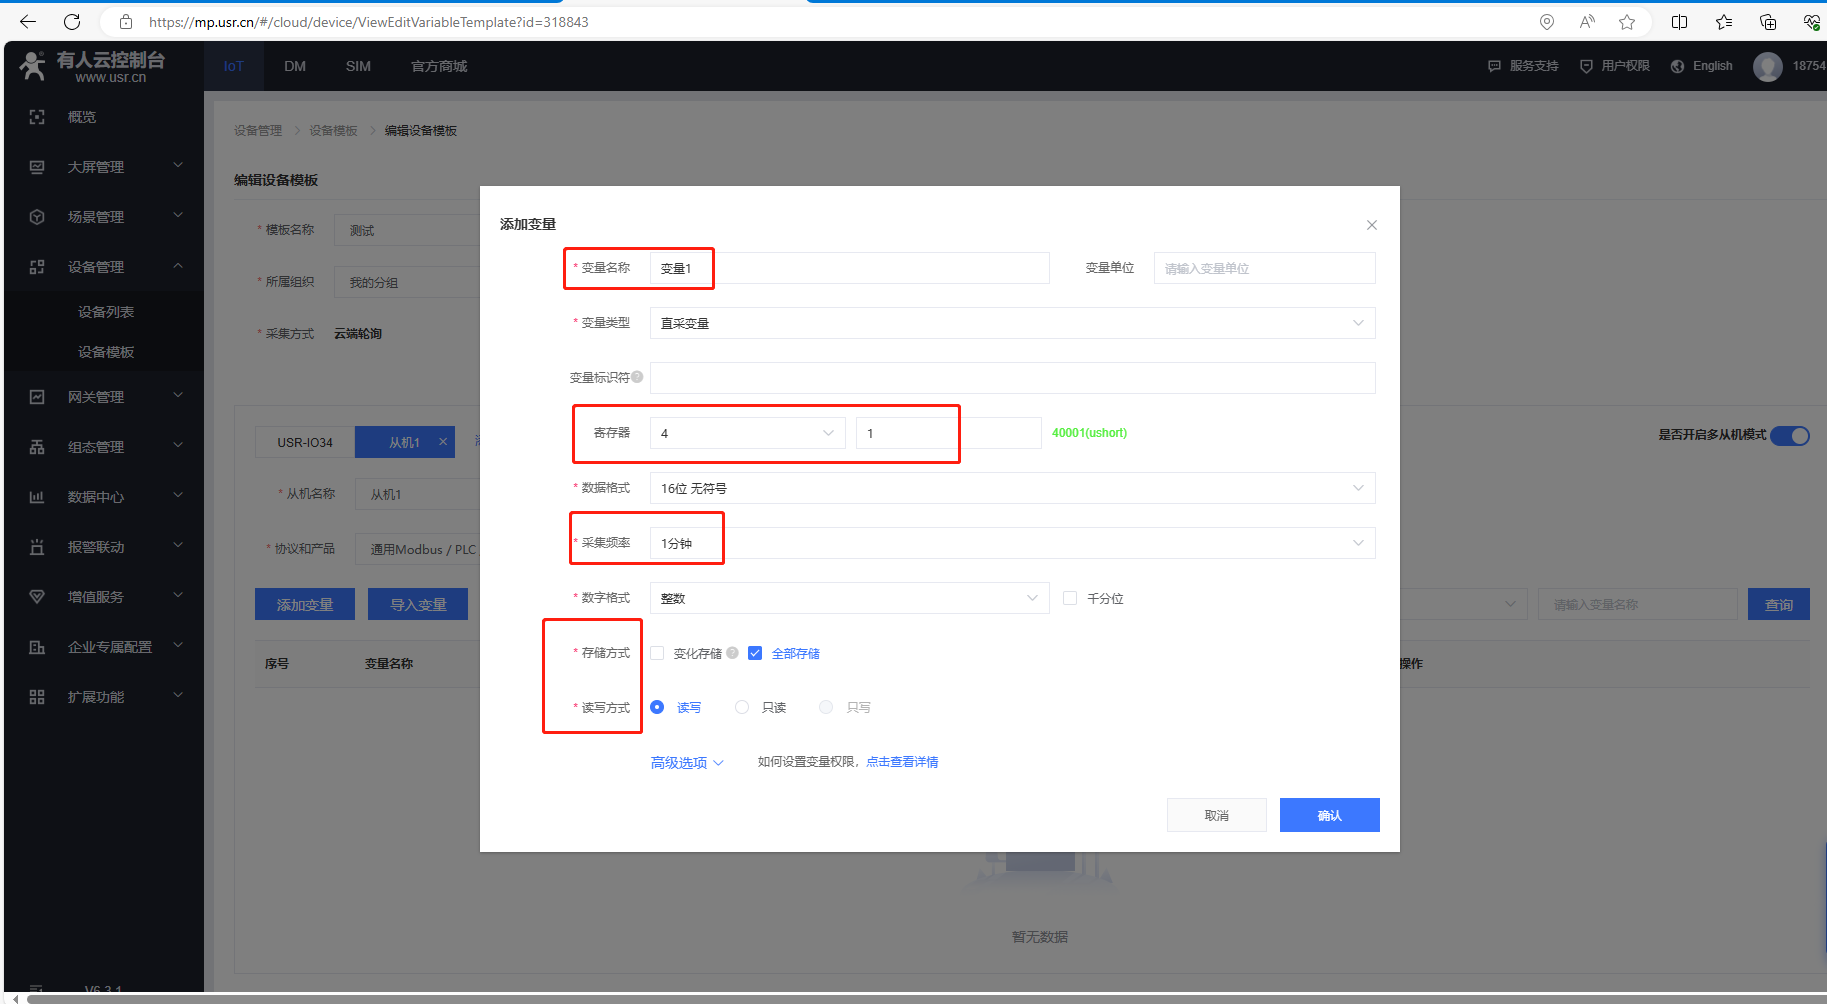The image size is (1827, 1004).
Task: Click the browser refresh icon
Action: click(72, 22)
